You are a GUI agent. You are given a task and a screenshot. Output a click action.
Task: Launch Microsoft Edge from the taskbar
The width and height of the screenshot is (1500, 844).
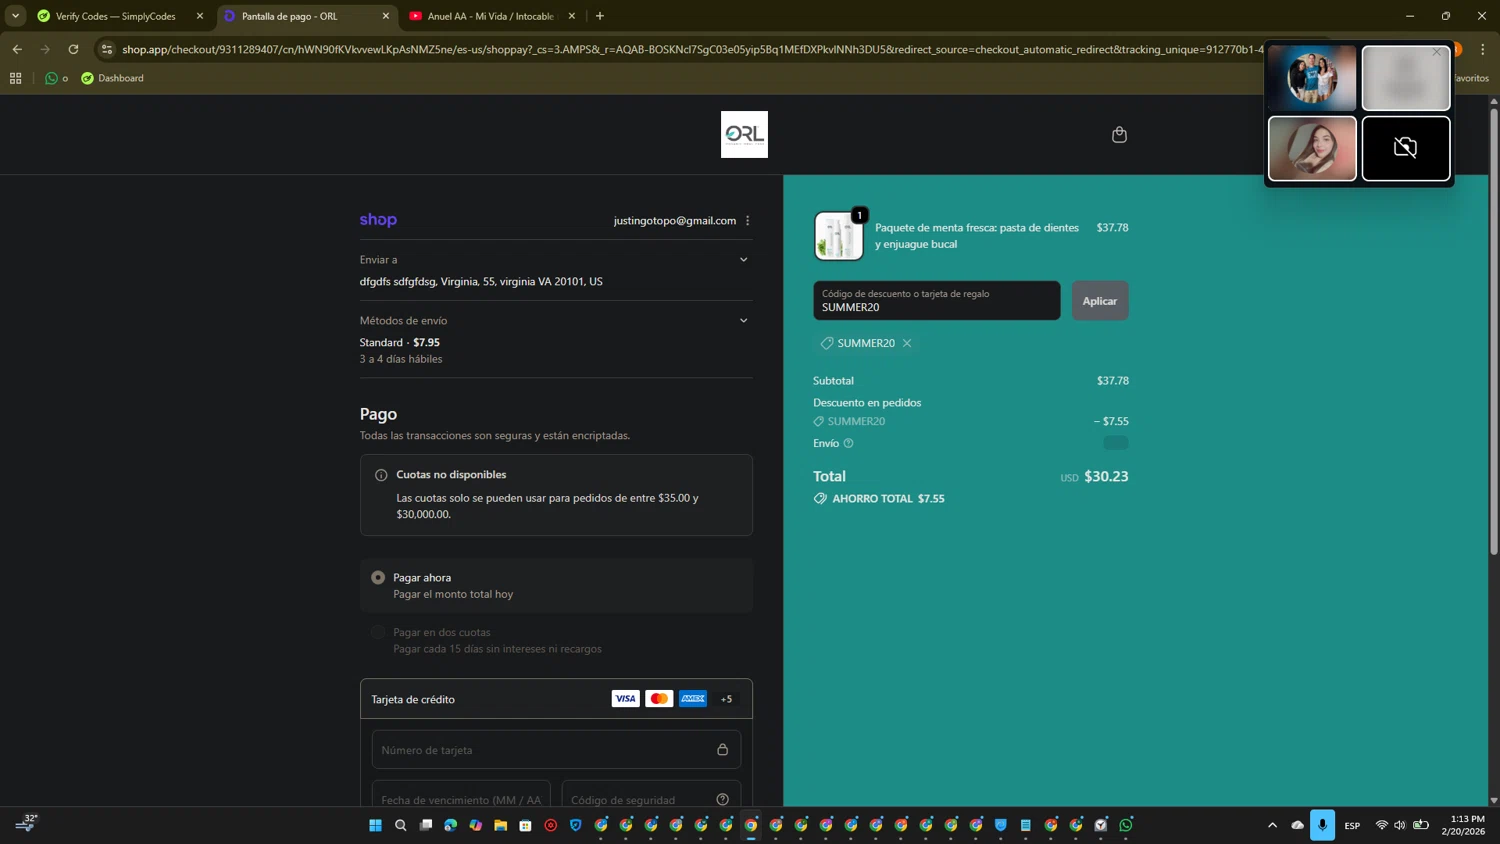click(x=450, y=825)
